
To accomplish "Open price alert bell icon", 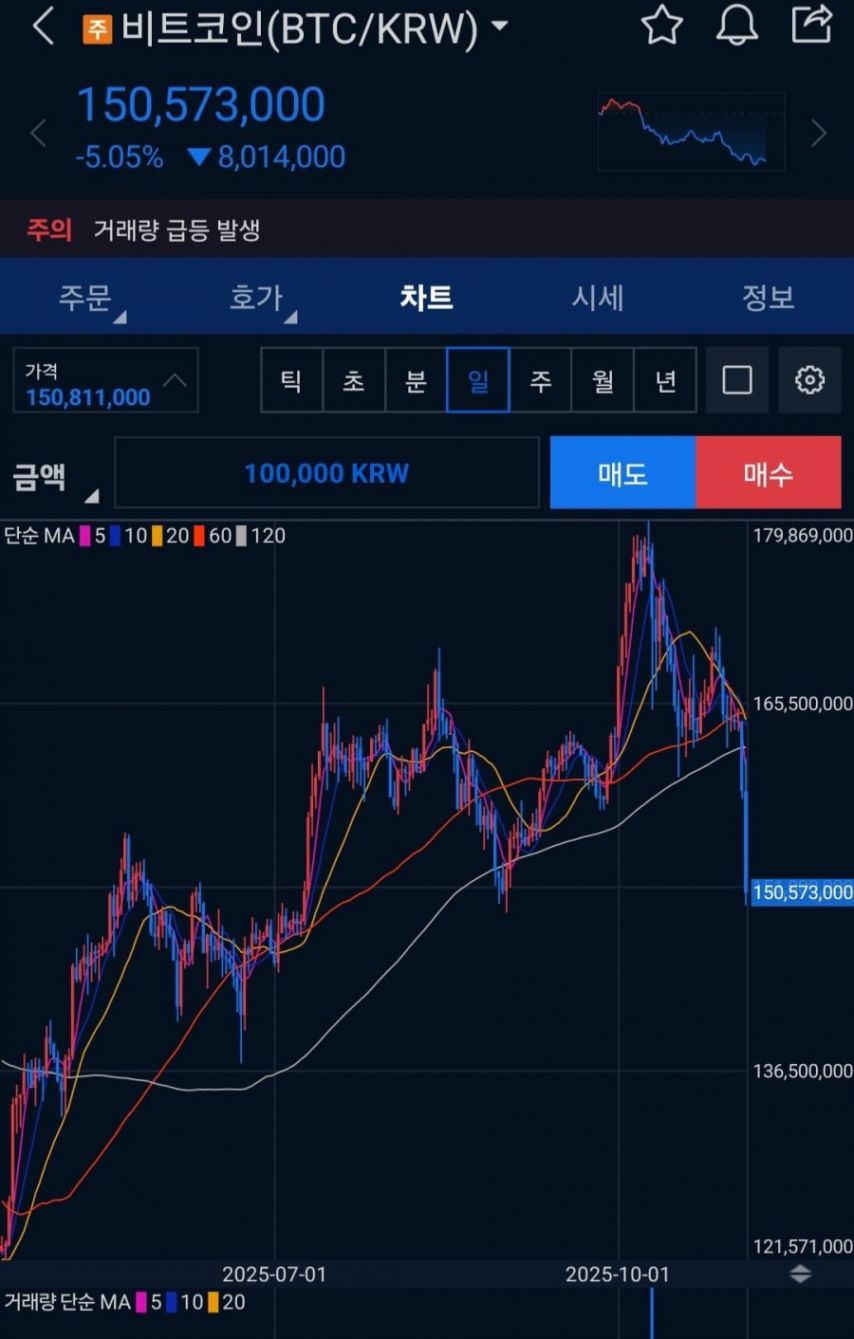I will coord(737,26).
